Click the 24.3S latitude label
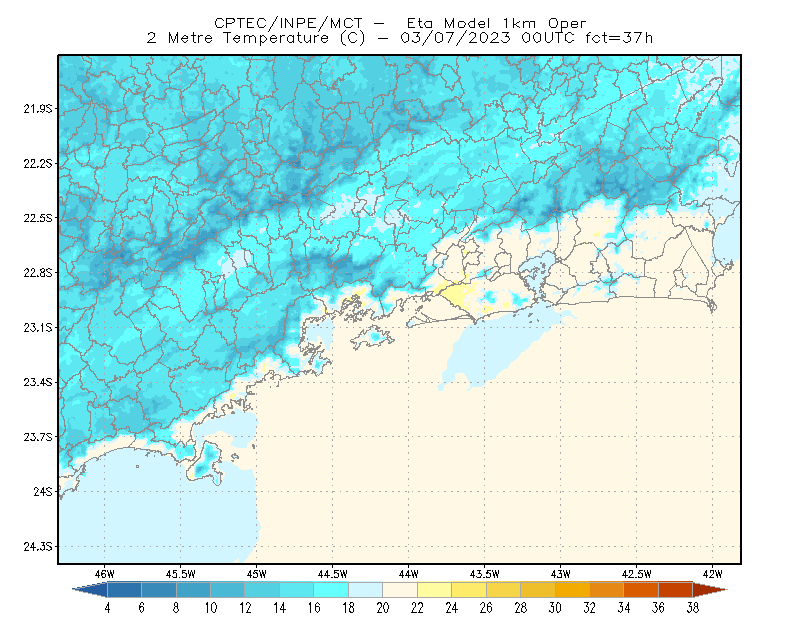The height and width of the screenshot is (618, 800). [38, 547]
